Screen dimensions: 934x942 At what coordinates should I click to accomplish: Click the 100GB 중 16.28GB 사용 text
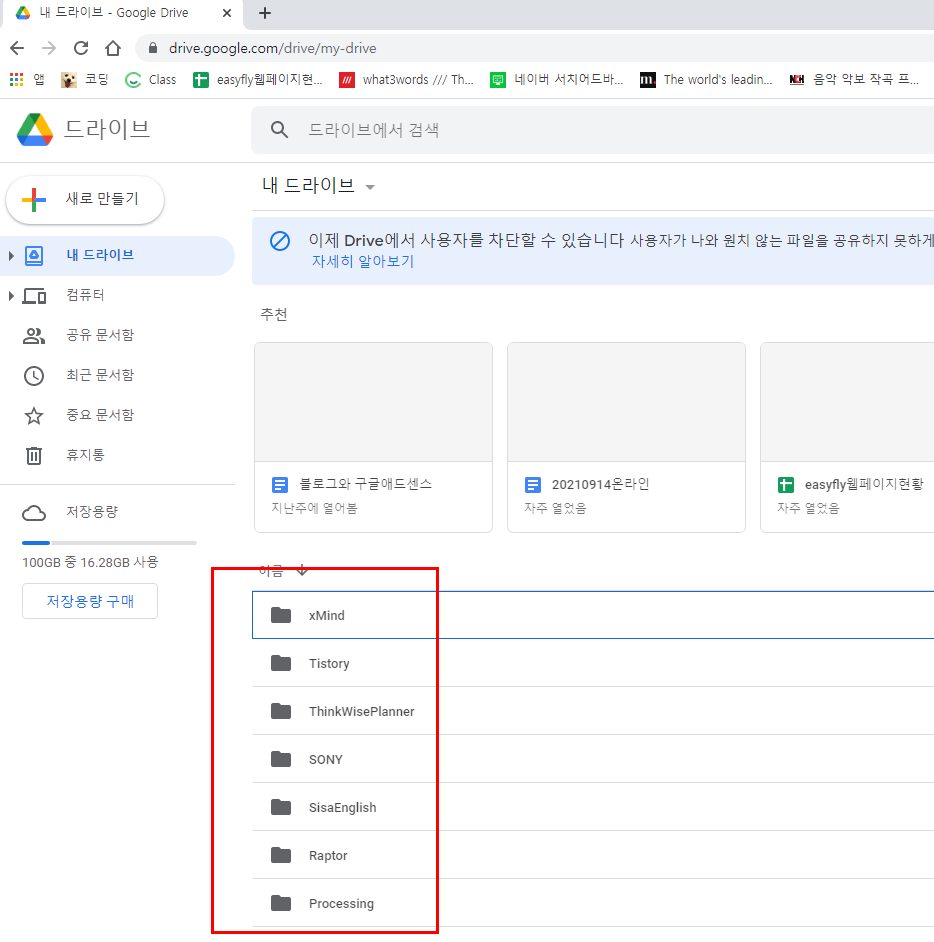coord(90,562)
